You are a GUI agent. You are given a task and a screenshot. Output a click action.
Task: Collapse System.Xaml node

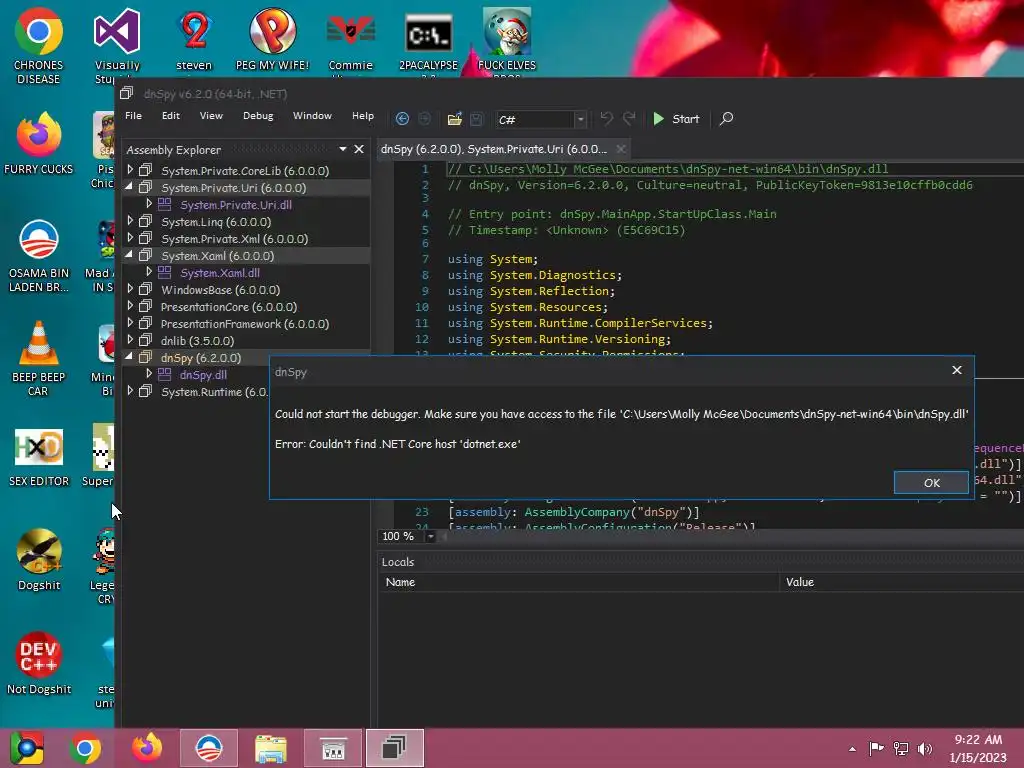tap(129, 255)
